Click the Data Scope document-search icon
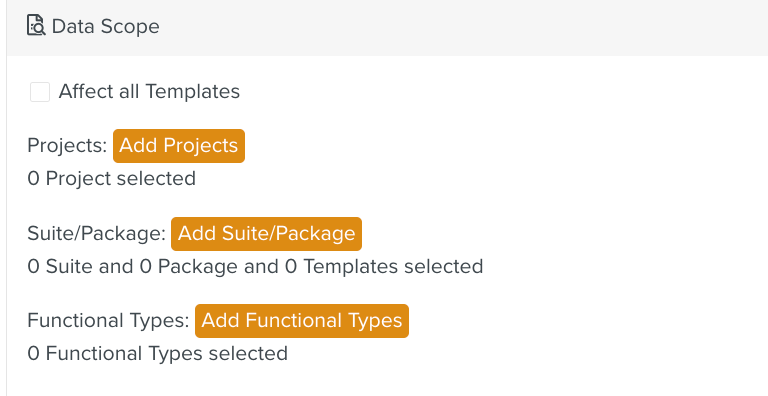Screen dimensions: 768x396 point(36,25)
